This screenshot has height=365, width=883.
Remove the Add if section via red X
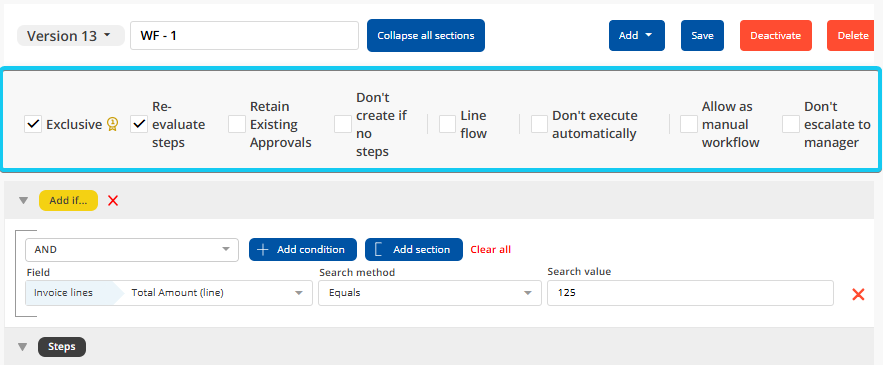point(113,201)
